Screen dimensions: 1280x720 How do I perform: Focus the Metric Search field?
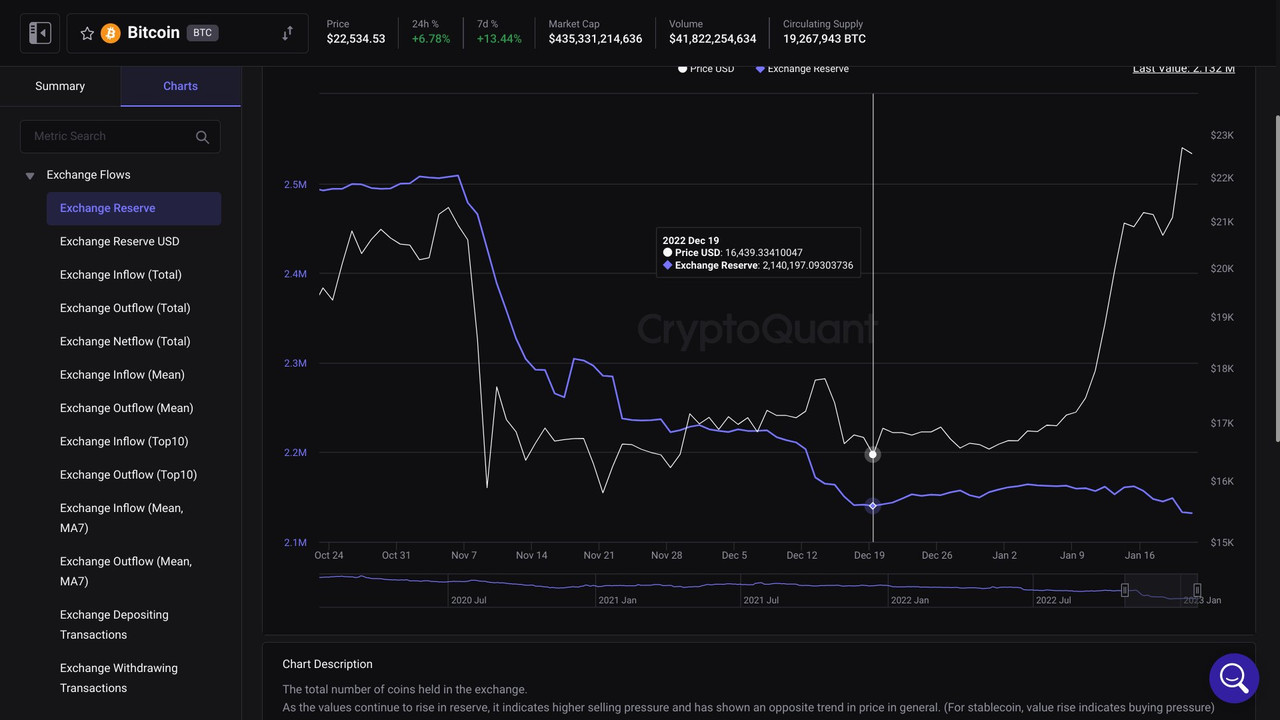click(120, 136)
